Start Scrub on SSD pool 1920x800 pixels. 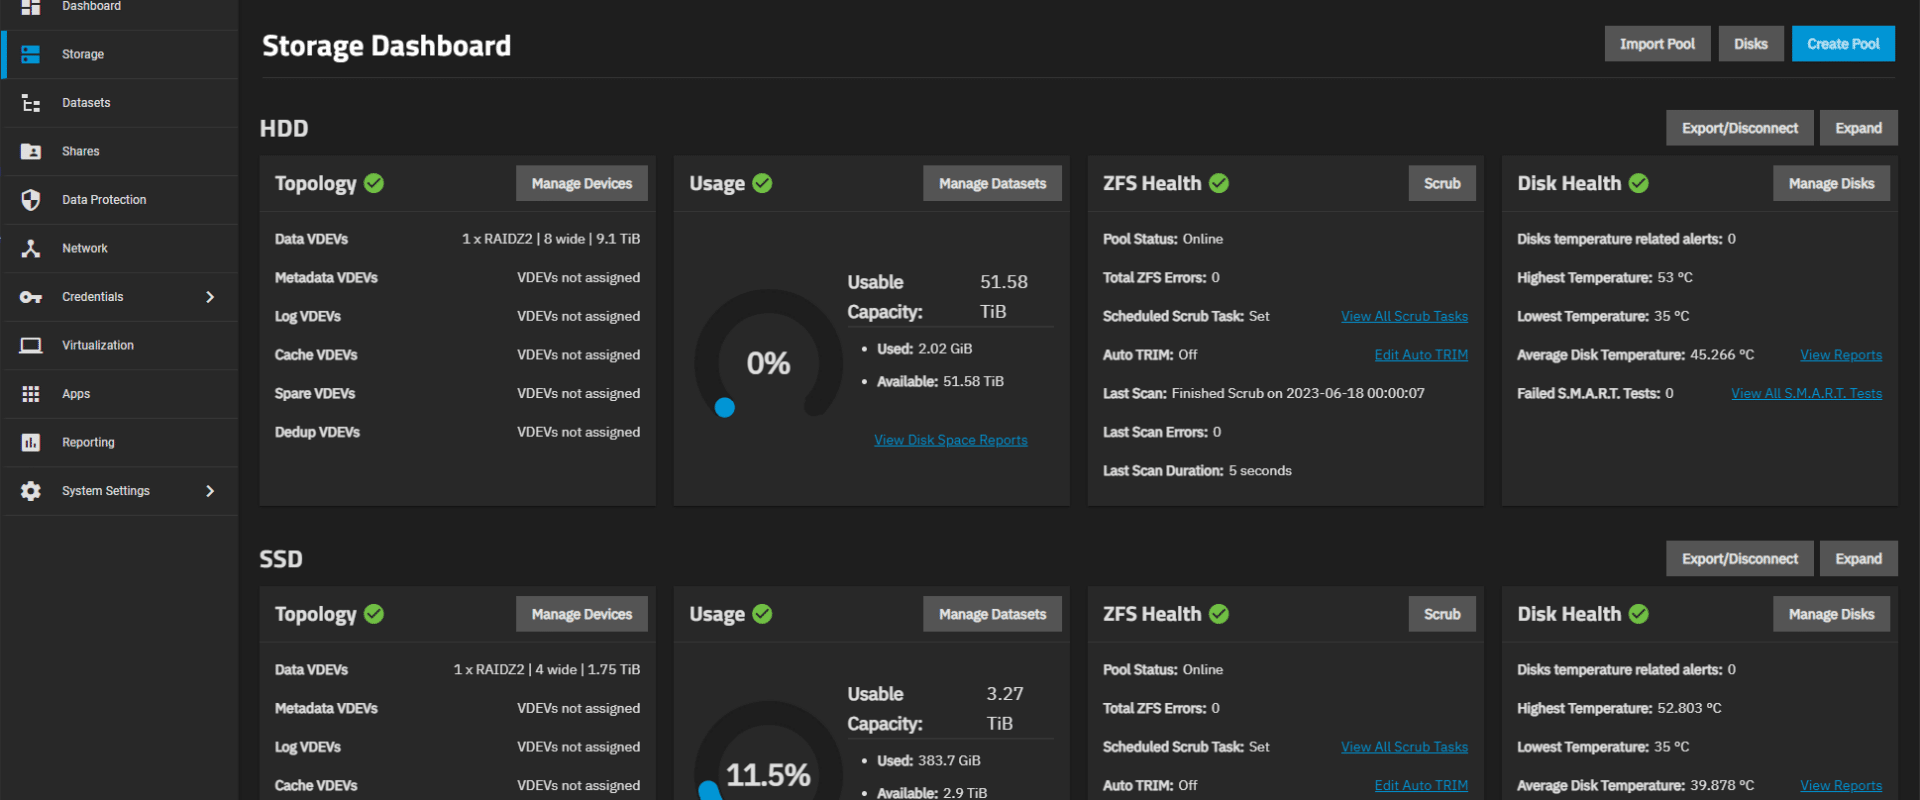point(1442,614)
